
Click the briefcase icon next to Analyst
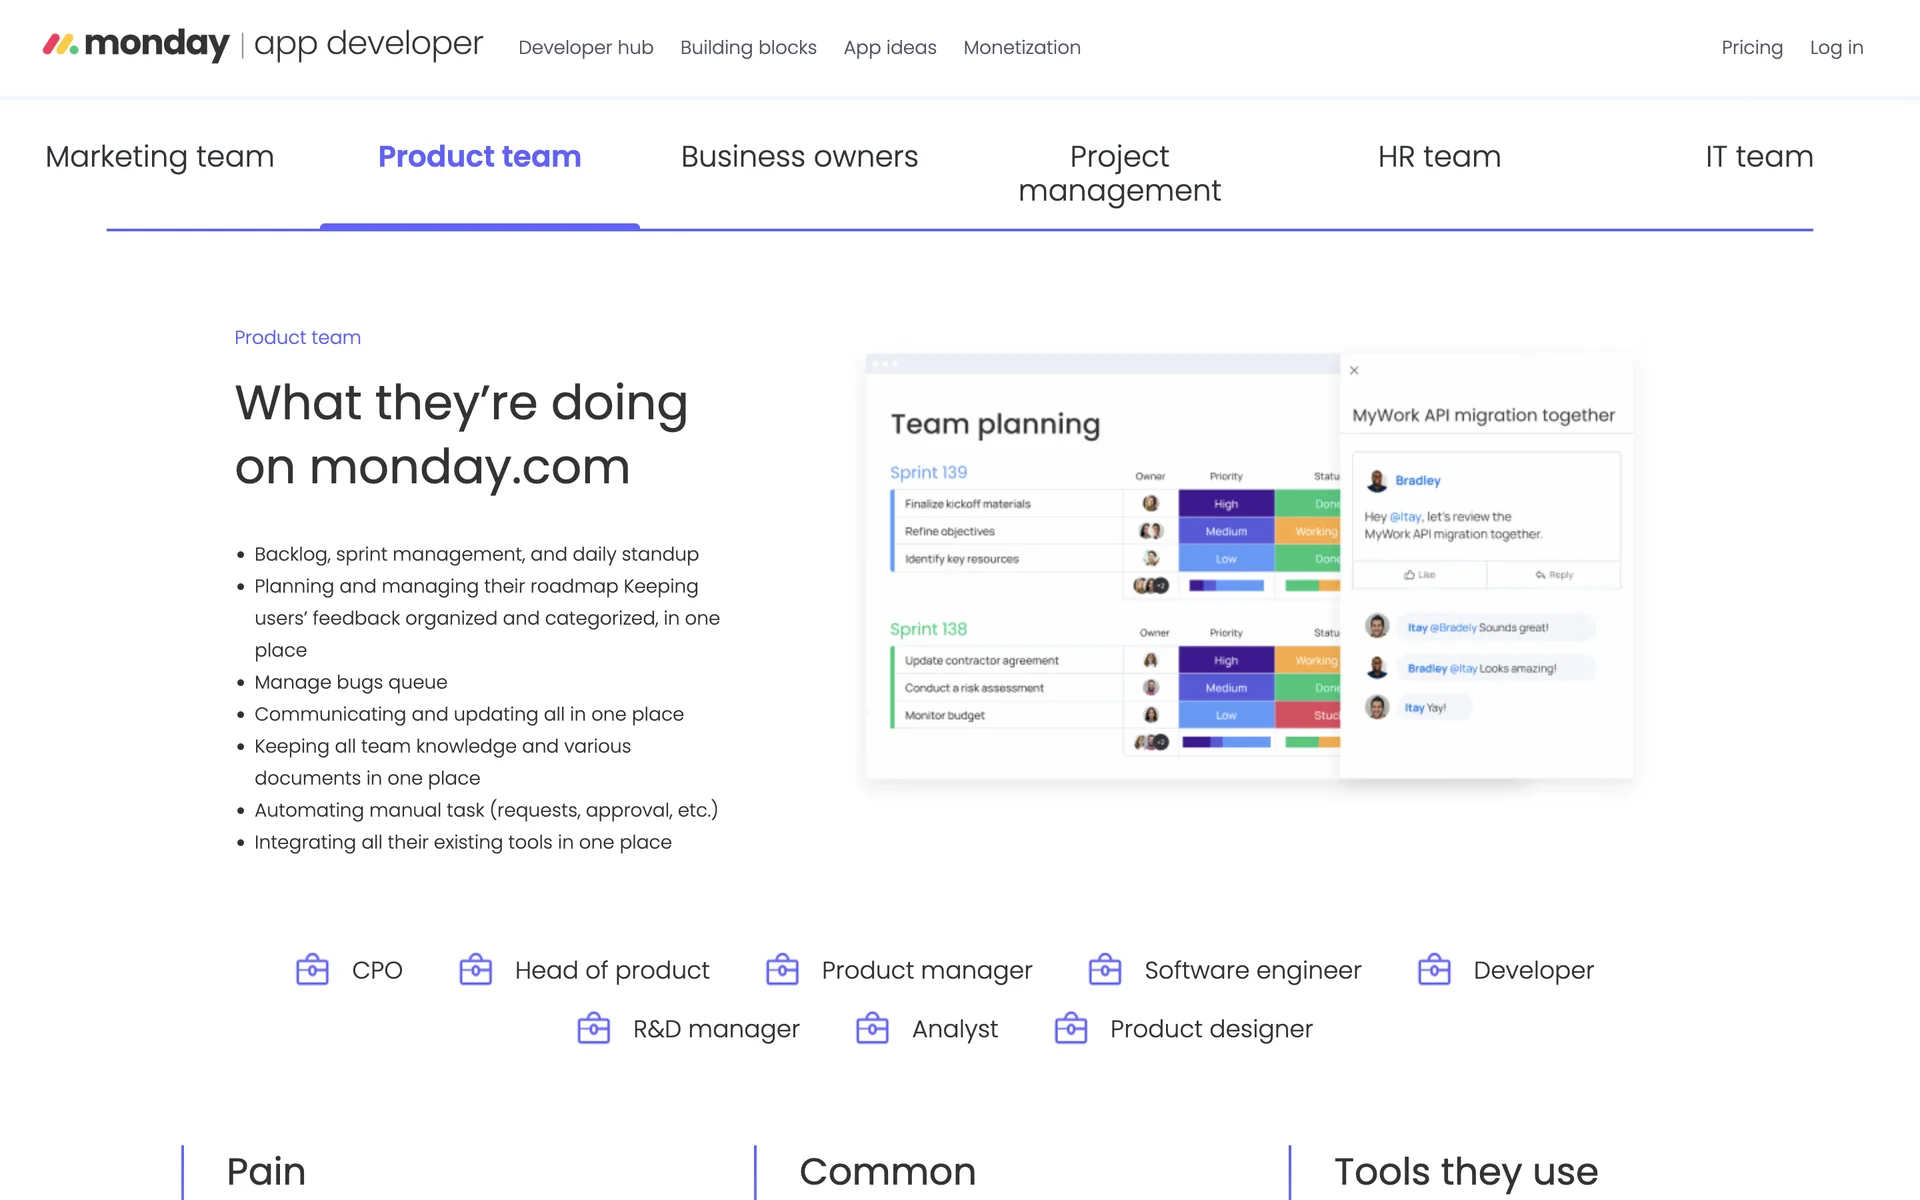pos(872,1029)
